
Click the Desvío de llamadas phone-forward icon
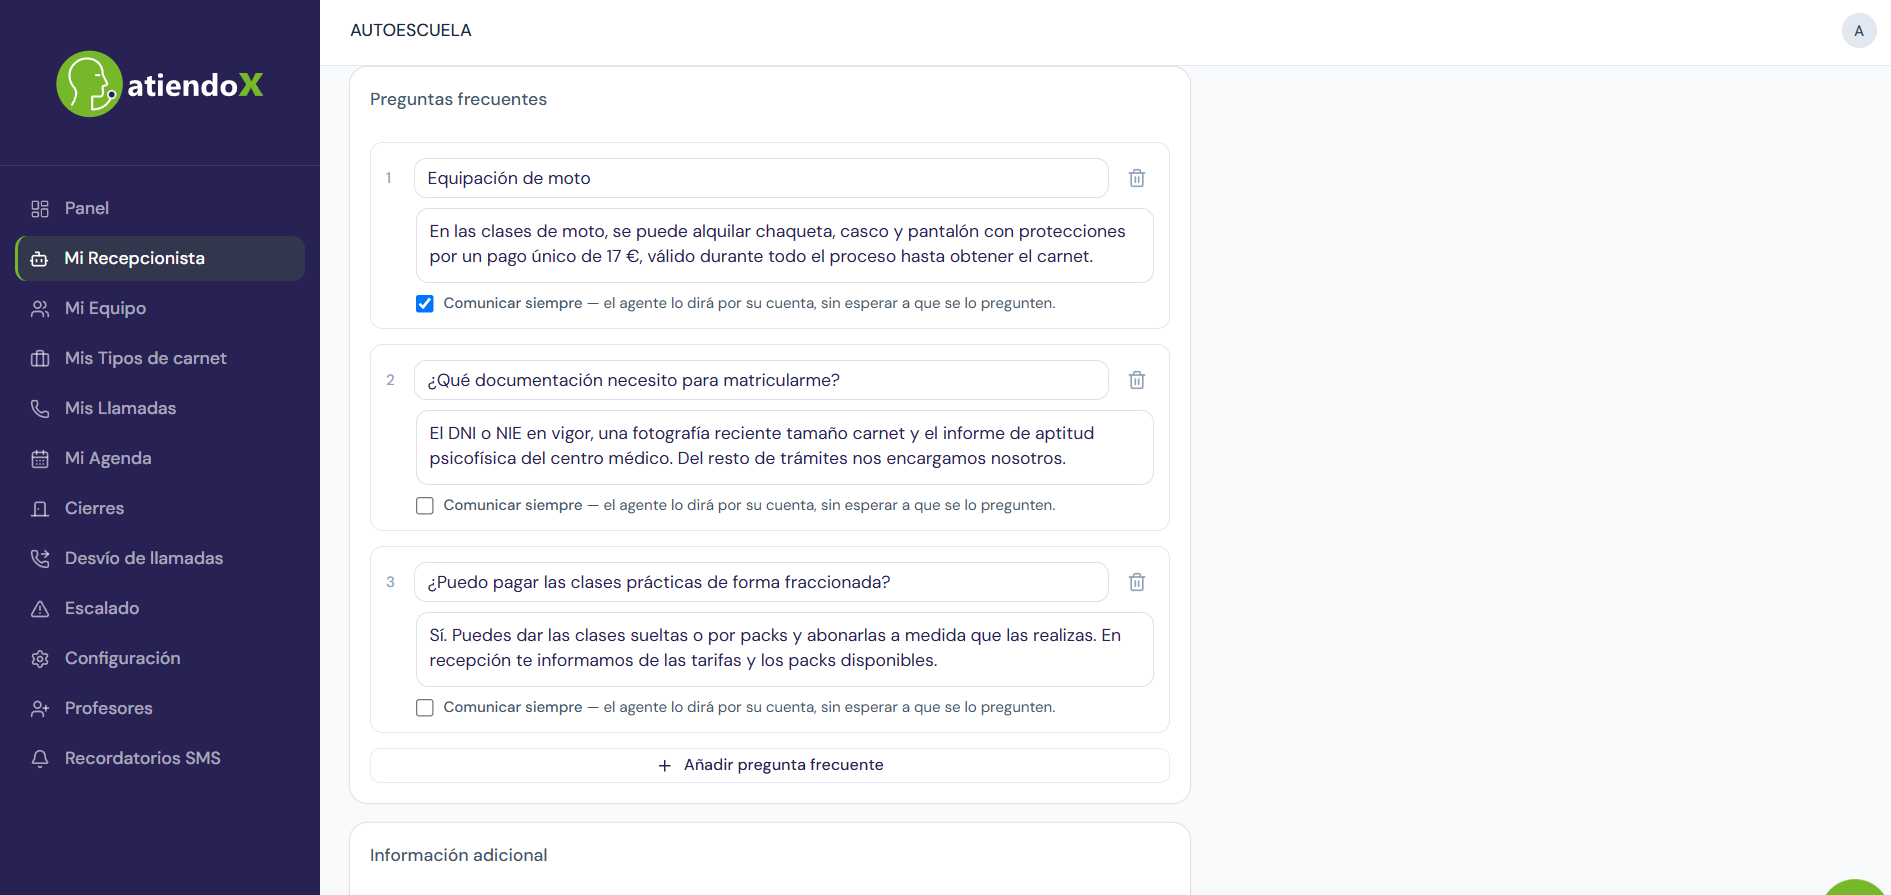[40, 558]
